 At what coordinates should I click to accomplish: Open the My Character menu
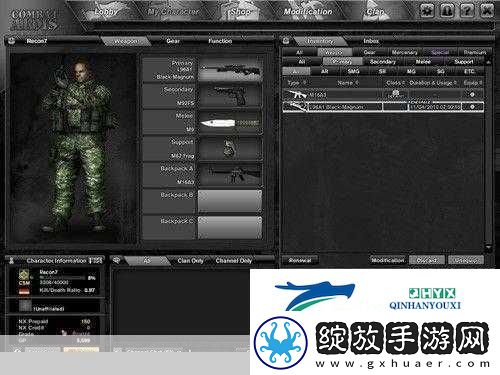click(173, 12)
